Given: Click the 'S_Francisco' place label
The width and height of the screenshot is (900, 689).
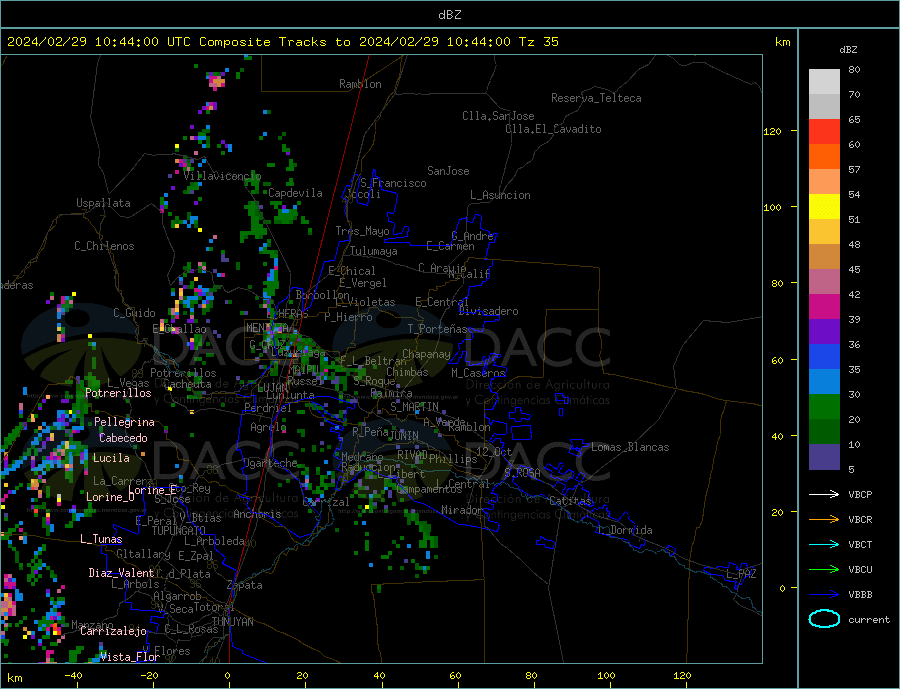Looking at the screenshot, I should pyautogui.click(x=393, y=183).
